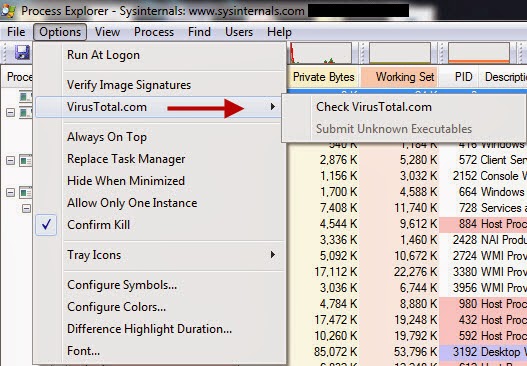Select Check VirusTotal.com
This screenshot has height=366, width=527.
click(404, 107)
